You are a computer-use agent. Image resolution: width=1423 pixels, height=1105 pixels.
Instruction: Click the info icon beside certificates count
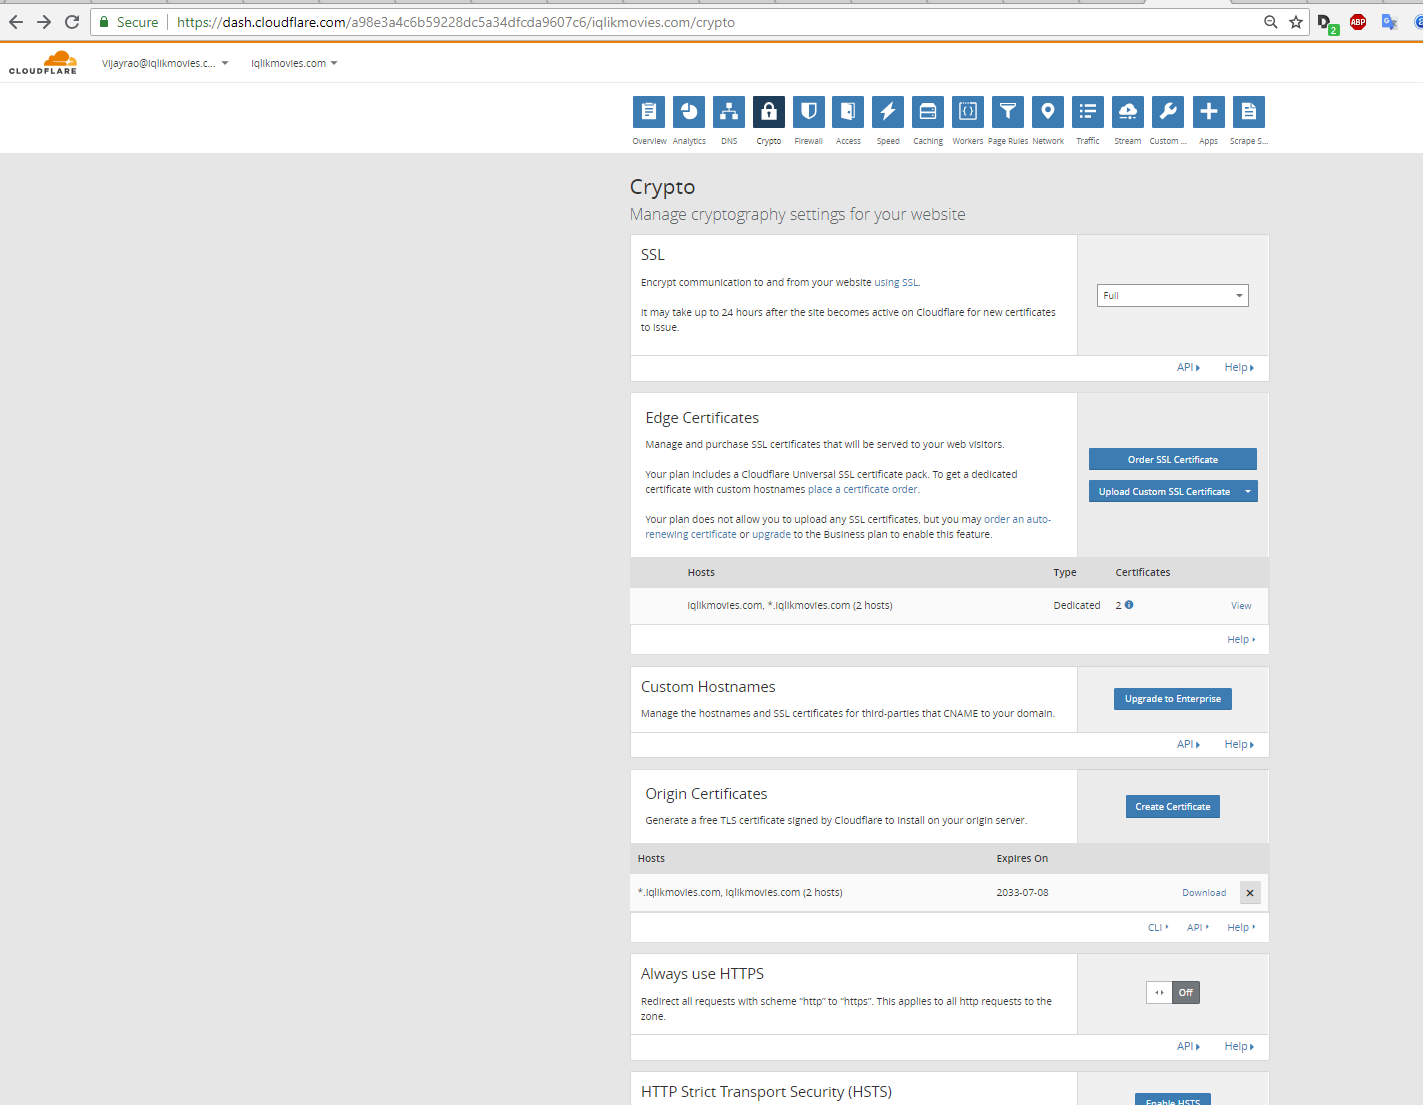(1129, 605)
